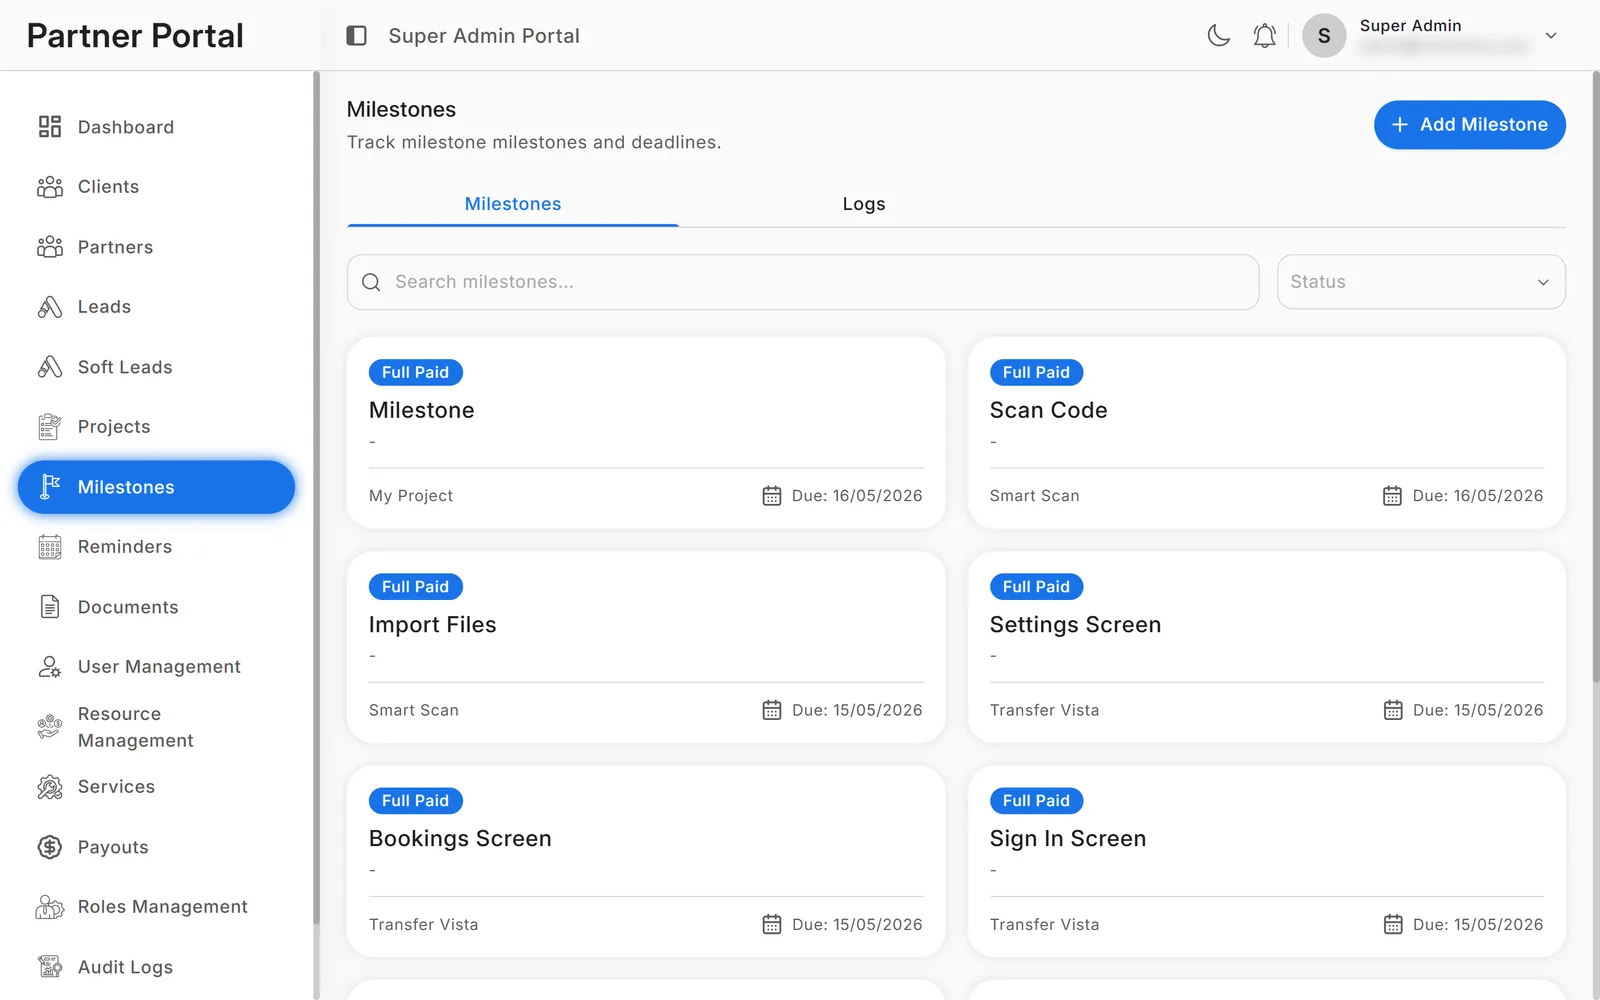Collapse sidebar using panel toggle icon
This screenshot has width=1600, height=1000.
pos(357,36)
